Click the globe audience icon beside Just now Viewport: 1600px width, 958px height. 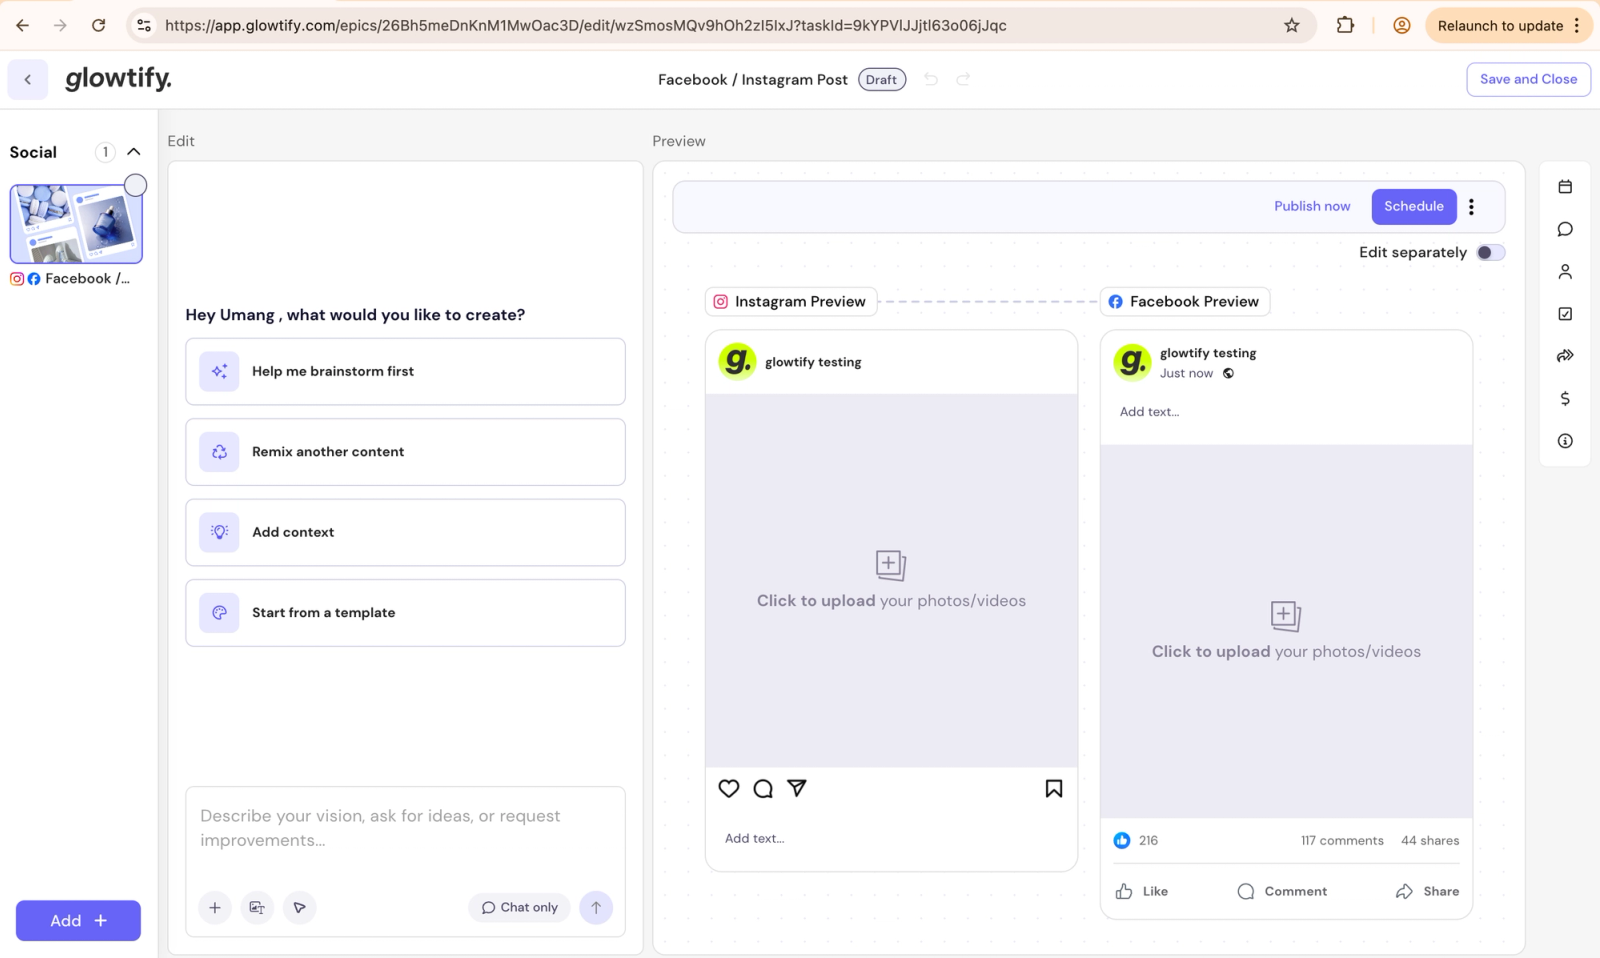click(x=1228, y=374)
